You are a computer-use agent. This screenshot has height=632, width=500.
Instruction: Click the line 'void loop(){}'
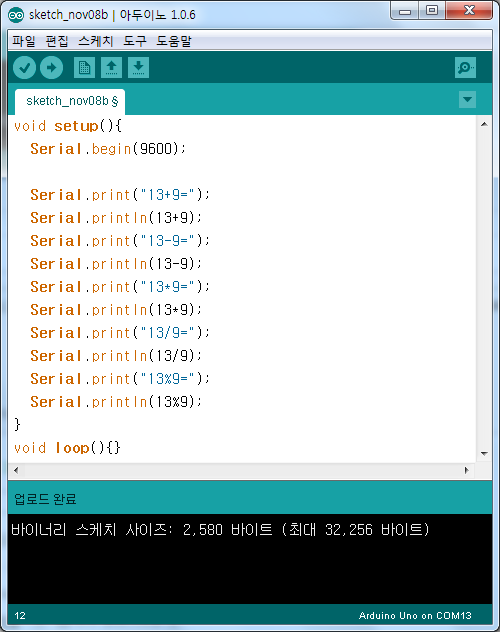[x=67, y=448]
